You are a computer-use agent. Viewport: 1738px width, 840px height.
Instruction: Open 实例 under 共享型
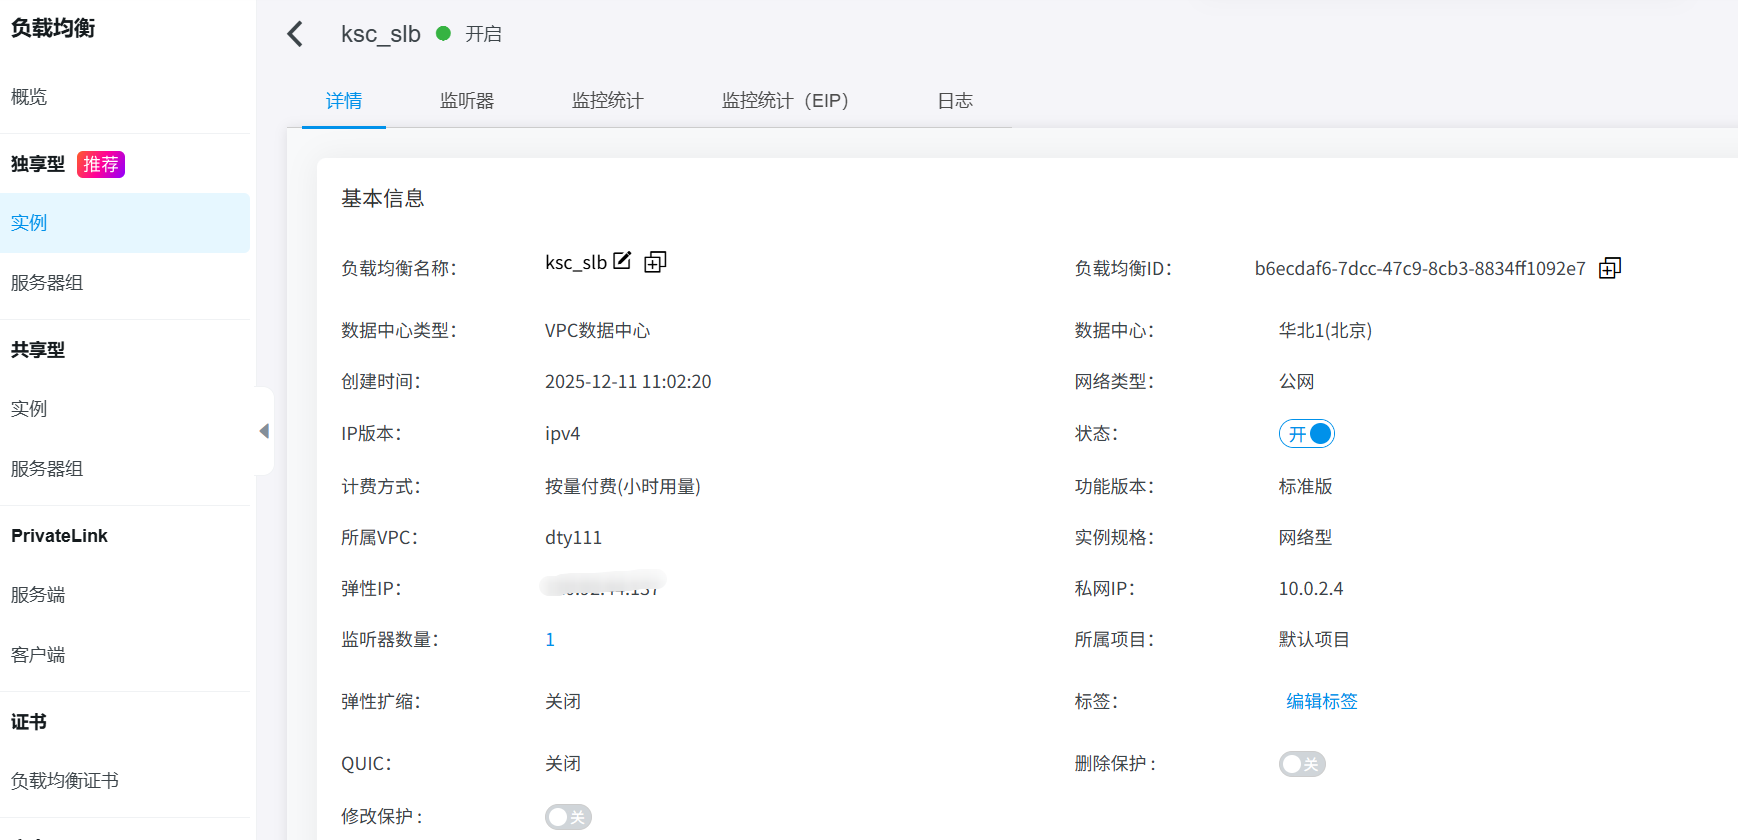[29, 409]
